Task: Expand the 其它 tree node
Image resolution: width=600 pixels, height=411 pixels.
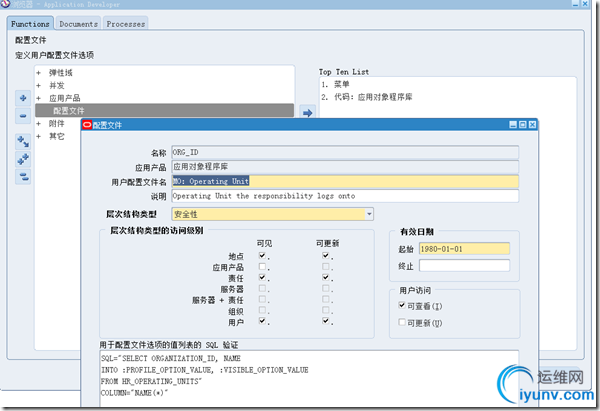Action: 38,136
